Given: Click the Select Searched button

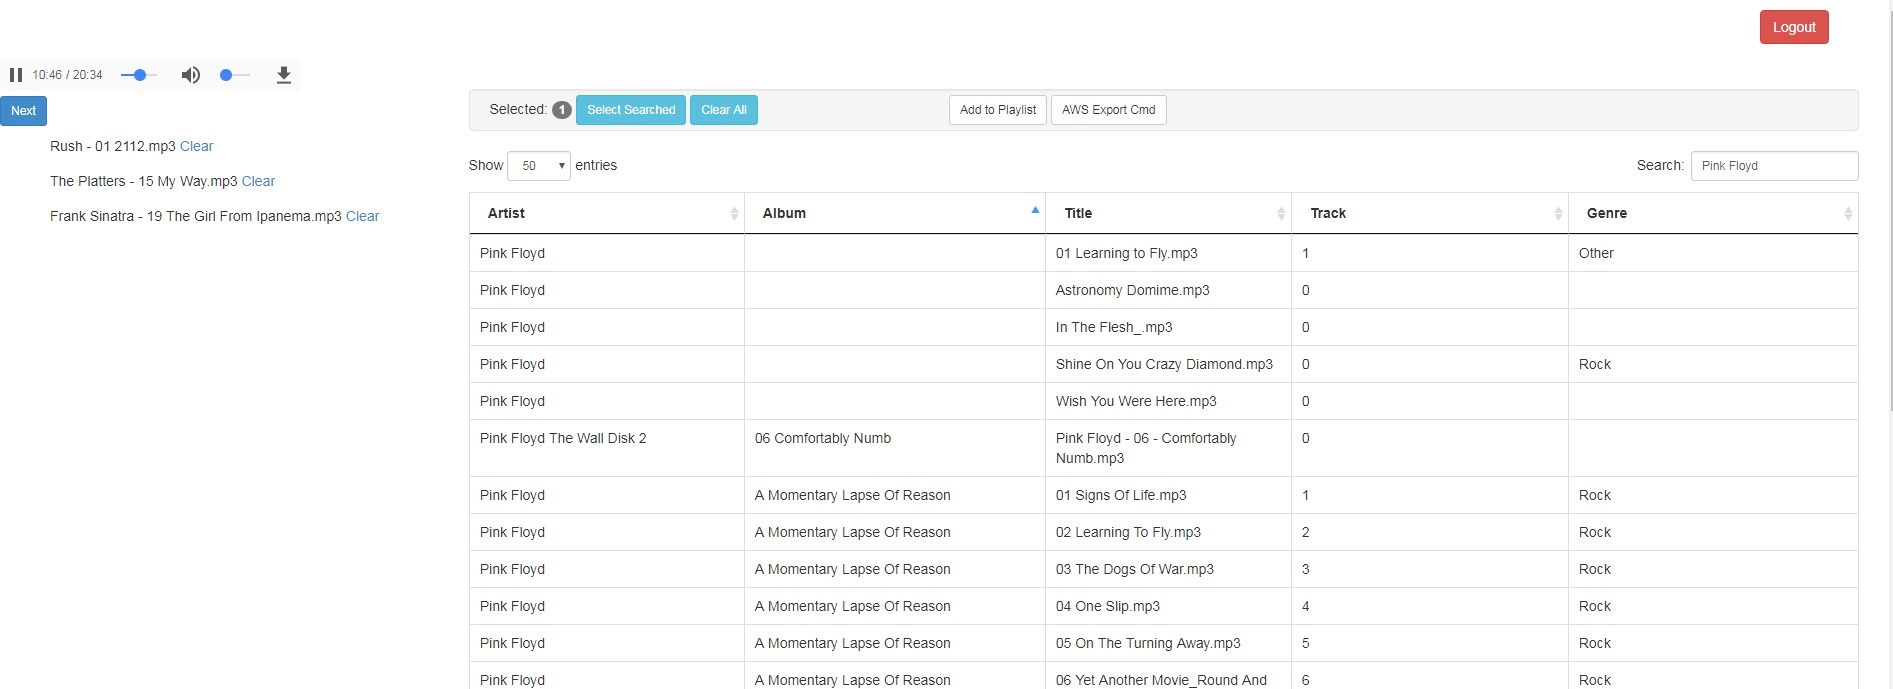Looking at the screenshot, I should 631,110.
